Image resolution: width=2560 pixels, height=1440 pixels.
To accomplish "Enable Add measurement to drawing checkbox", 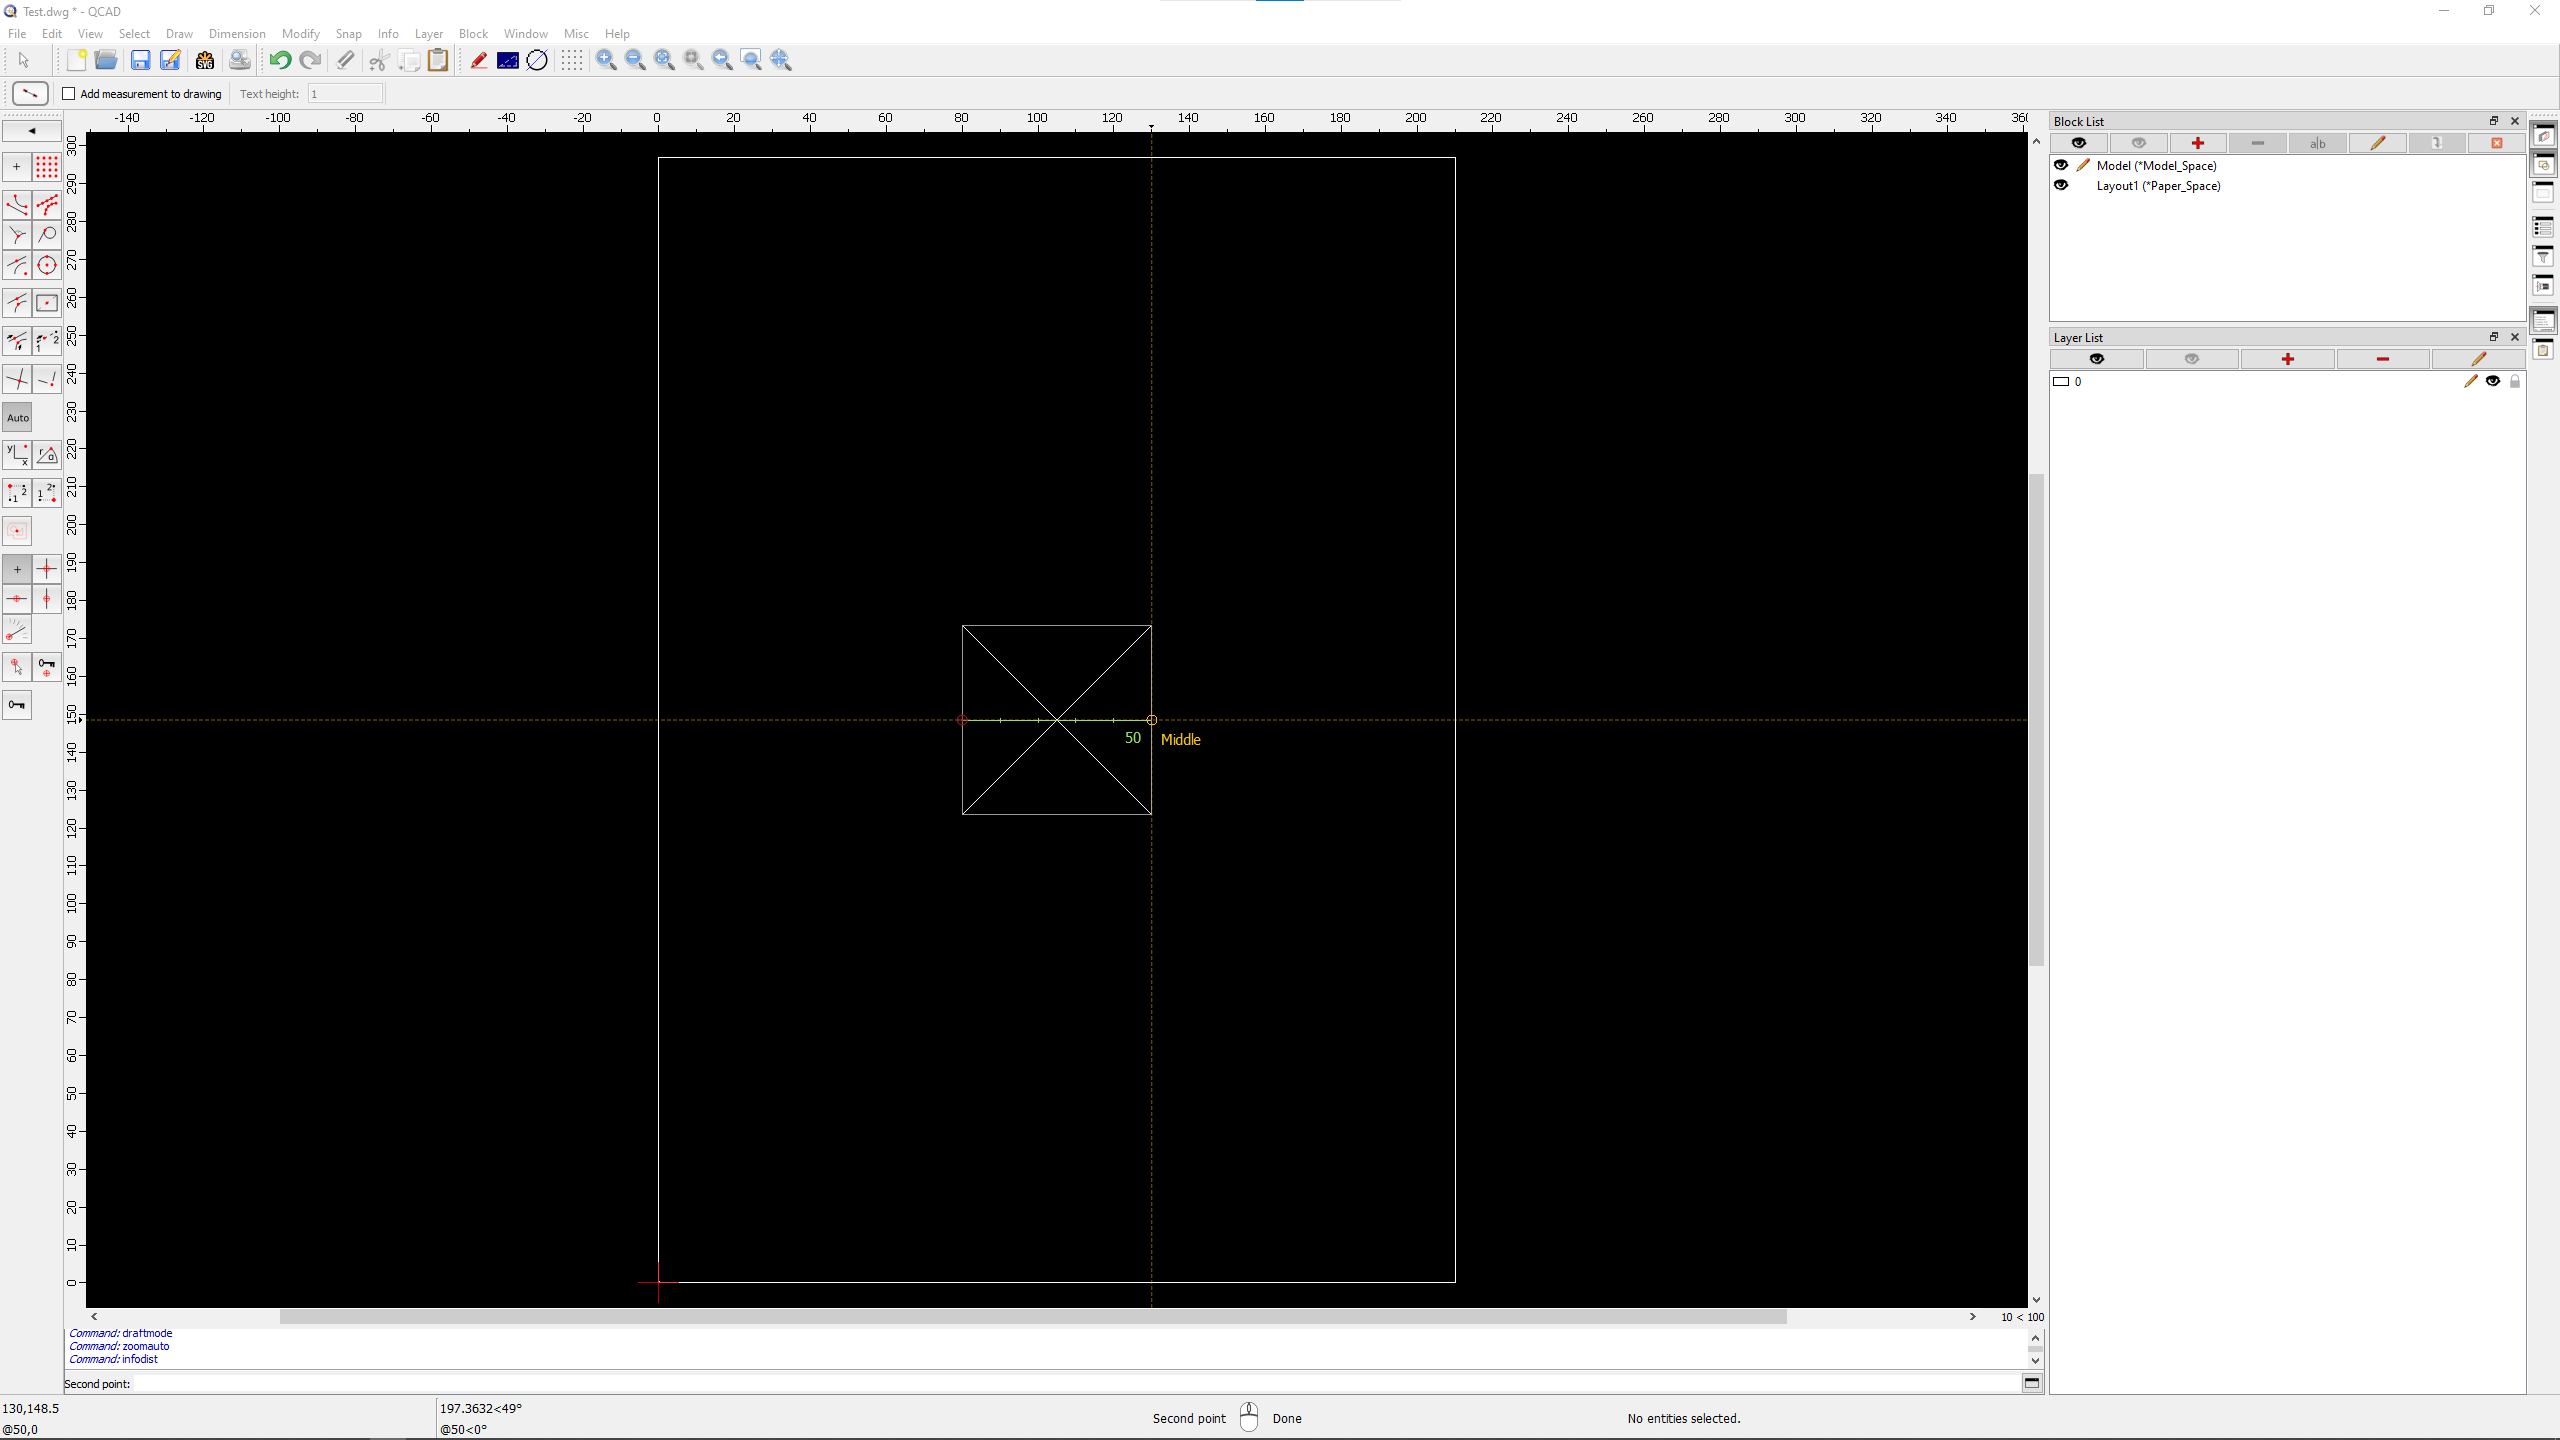I will pyautogui.click(x=69, y=94).
